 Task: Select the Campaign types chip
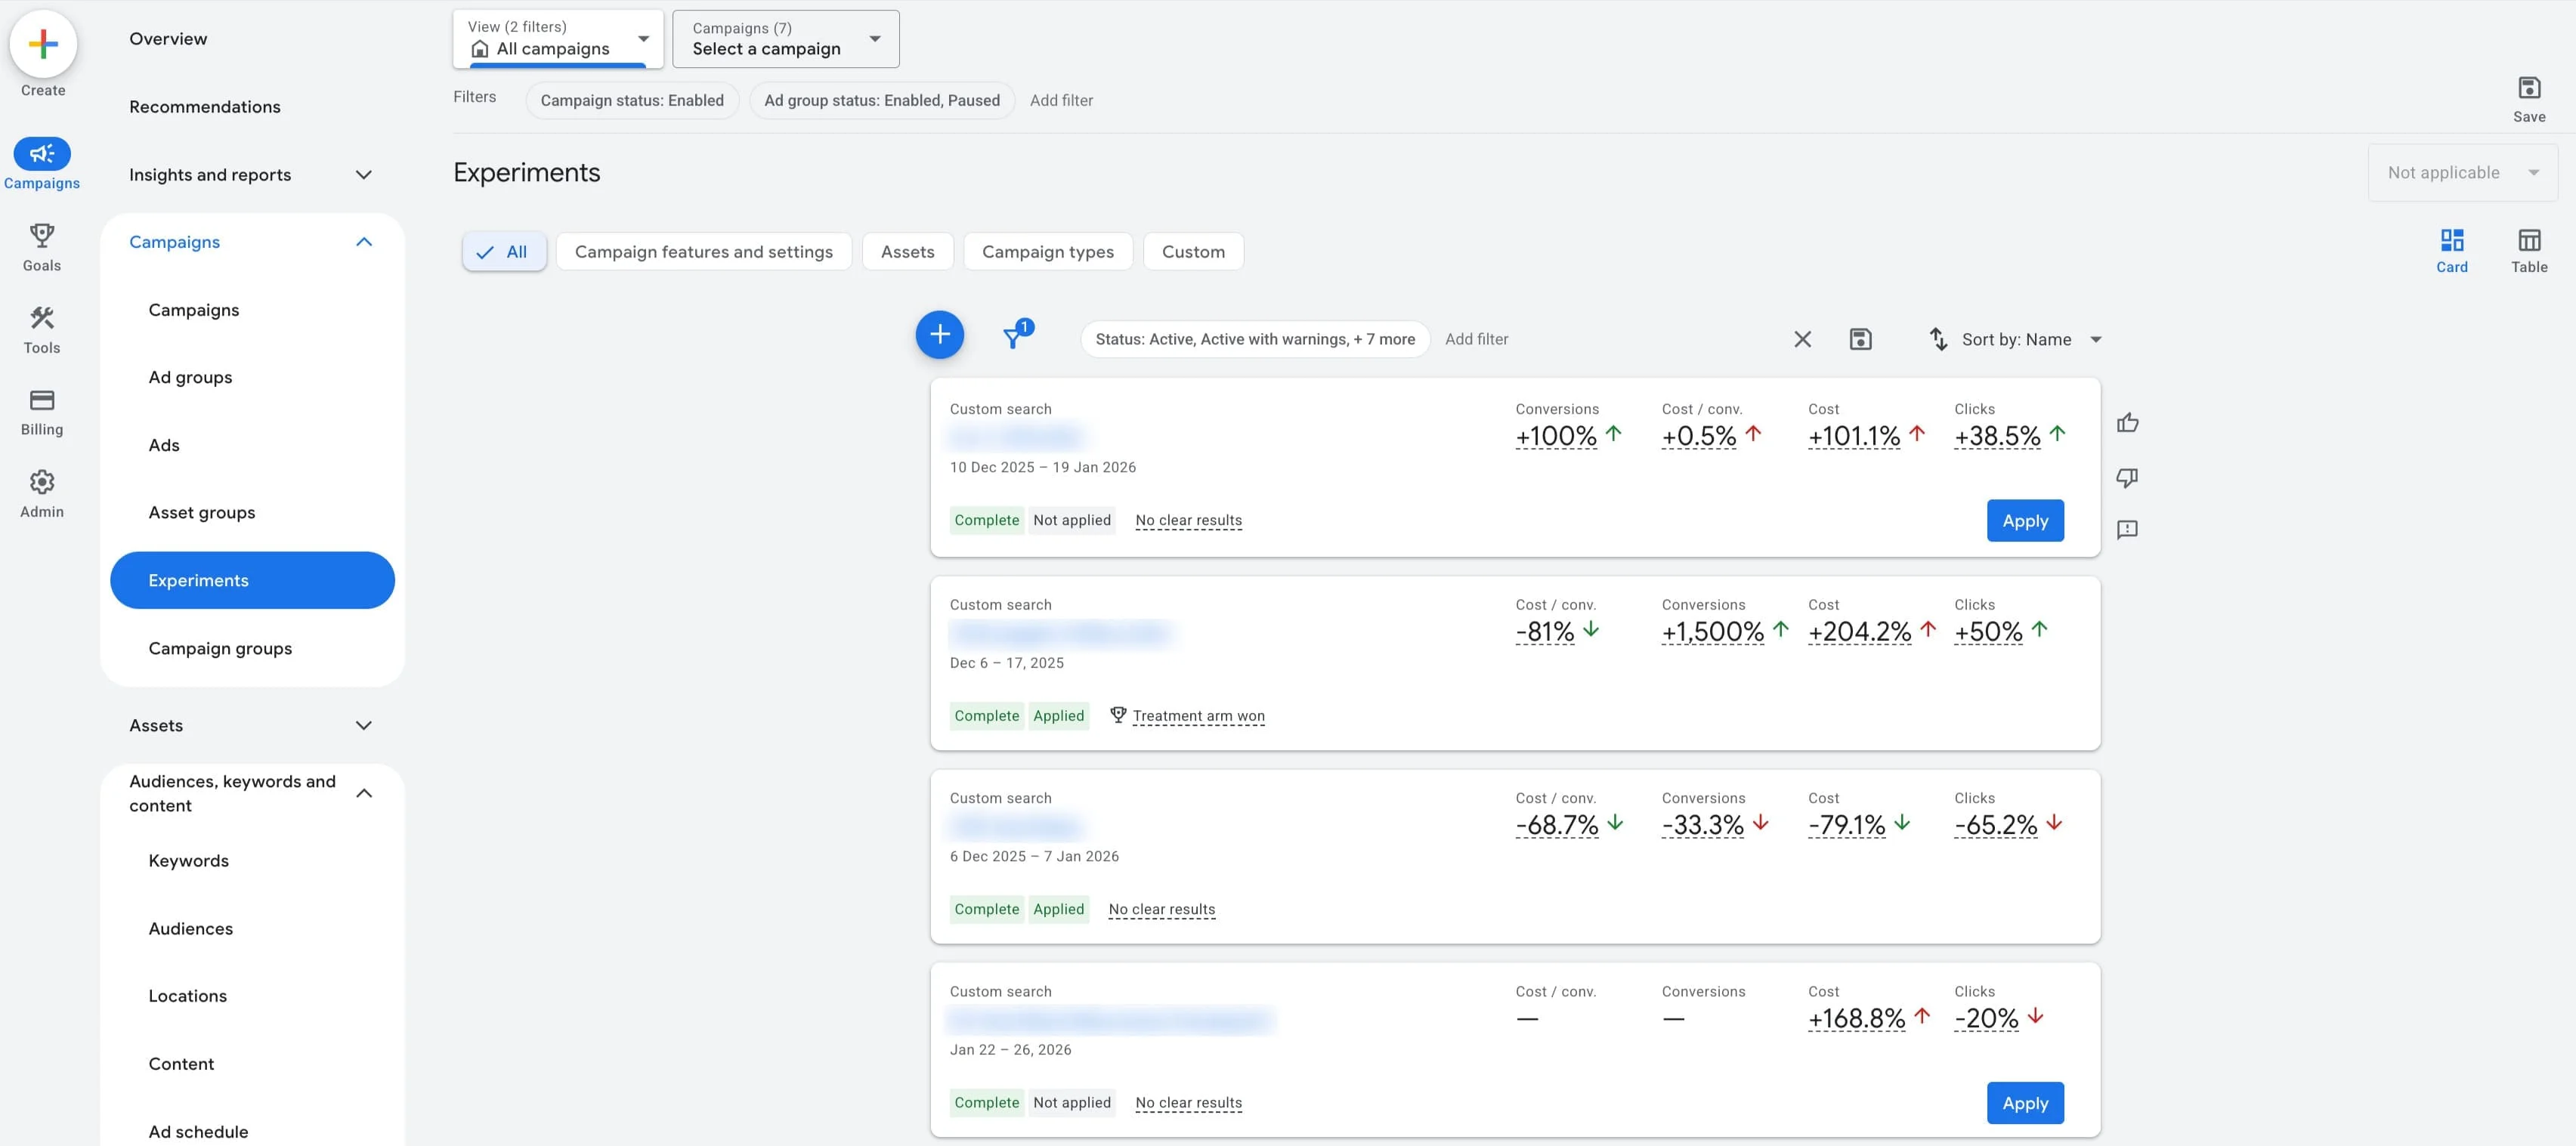pyautogui.click(x=1047, y=252)
